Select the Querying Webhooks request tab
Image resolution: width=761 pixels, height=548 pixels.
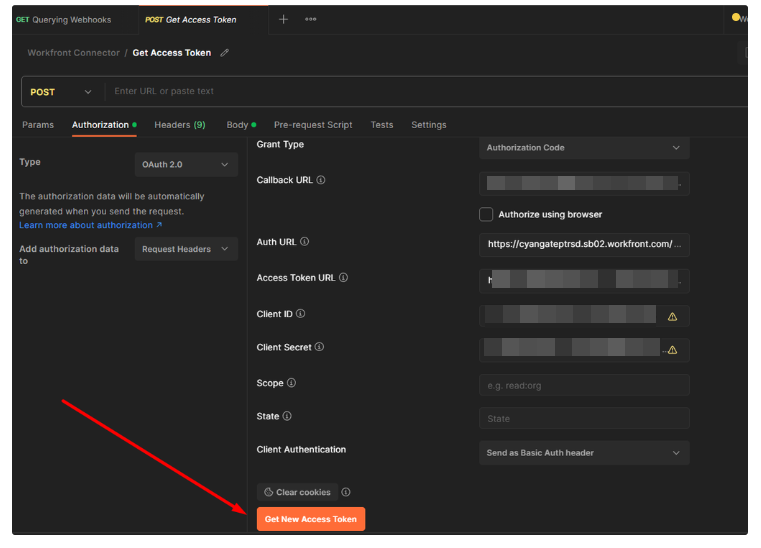point(63,20)
